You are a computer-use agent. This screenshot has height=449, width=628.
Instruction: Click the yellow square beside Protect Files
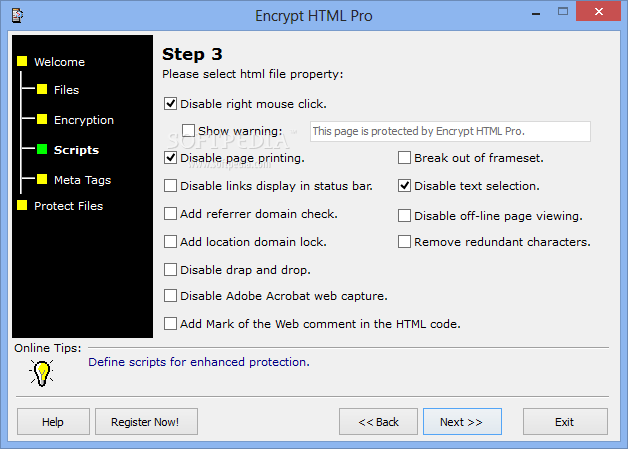(22, 205)
